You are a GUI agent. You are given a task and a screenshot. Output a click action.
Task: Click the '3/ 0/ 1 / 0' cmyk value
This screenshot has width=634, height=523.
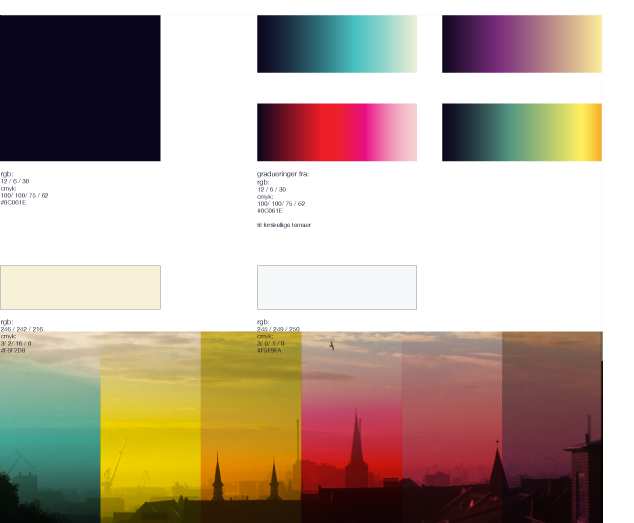tap(271, 343)
